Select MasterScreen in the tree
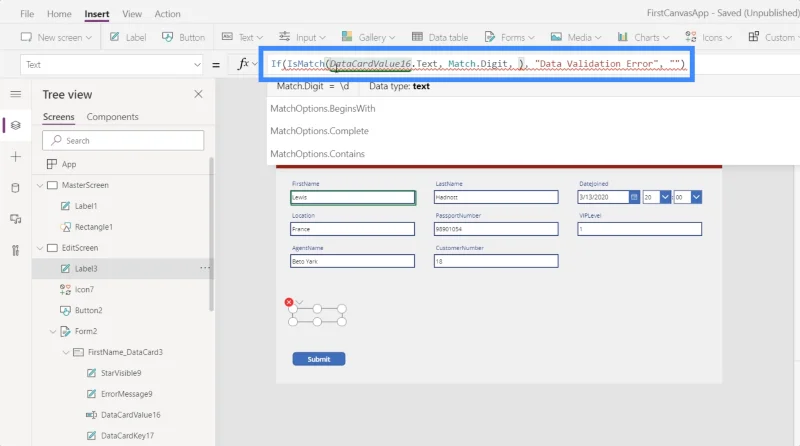This screenshot has width=800, height=446. 85,185
